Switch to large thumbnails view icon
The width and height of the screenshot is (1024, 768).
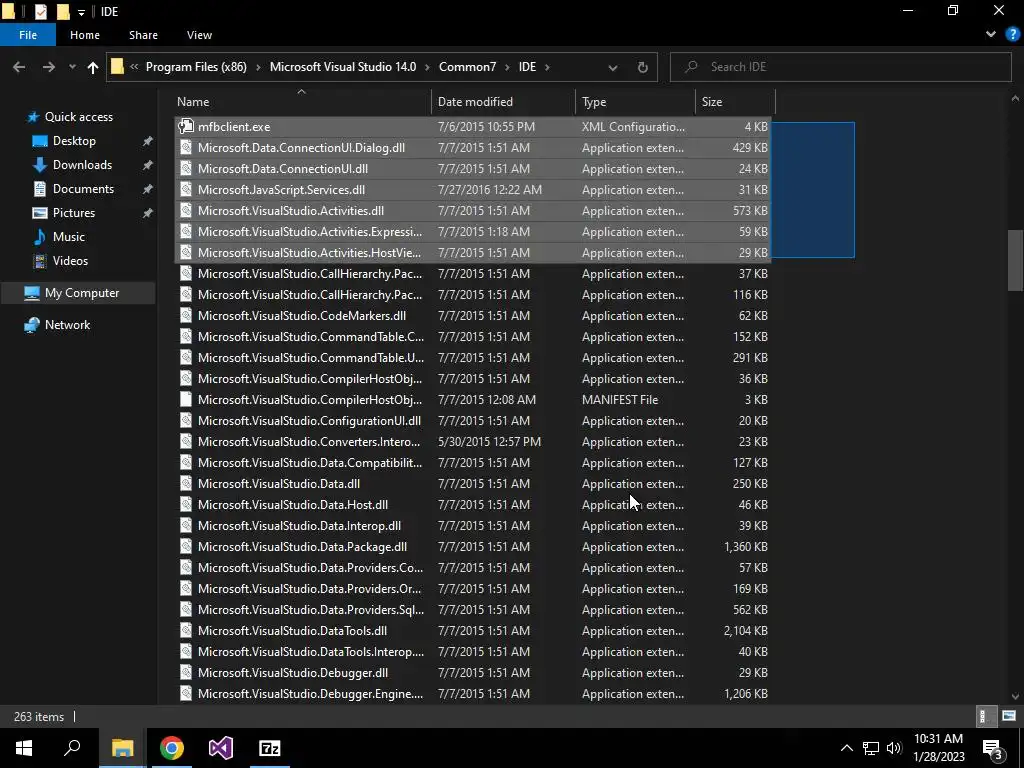[1009, 716]
